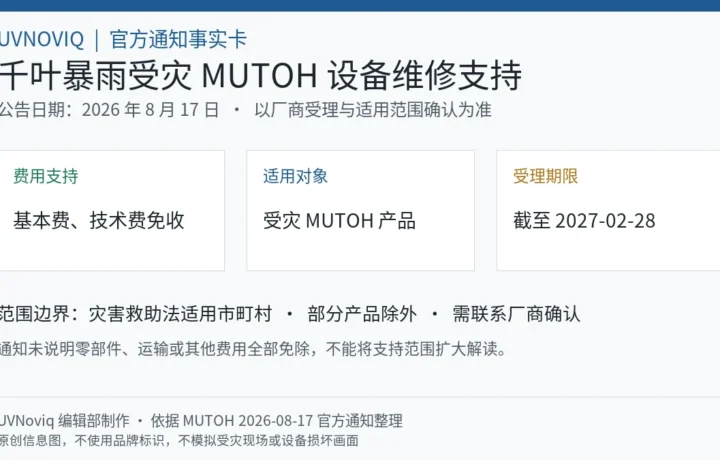720x460 pixels.
Task: Click the card heading '费用支持'
Action: [x=46, y=176]
